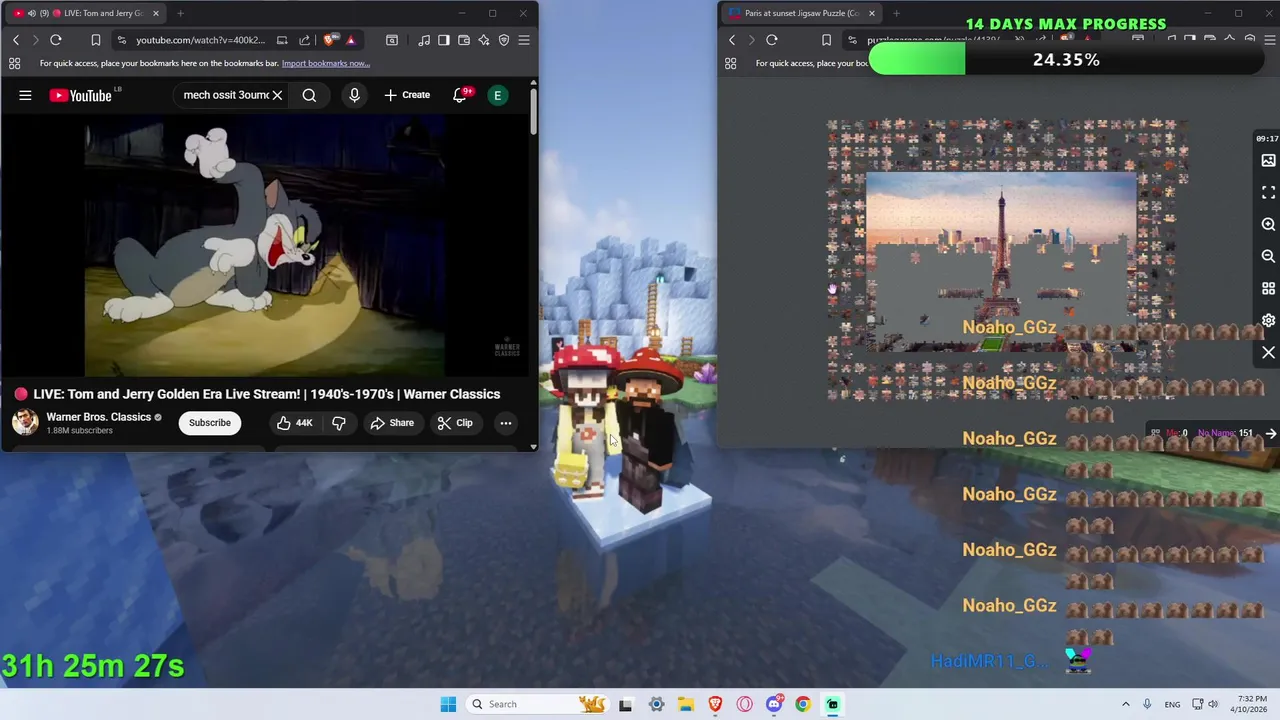Click the YouTube Create button
Screen dimensions: 1280x720
[x=407, y=95]
